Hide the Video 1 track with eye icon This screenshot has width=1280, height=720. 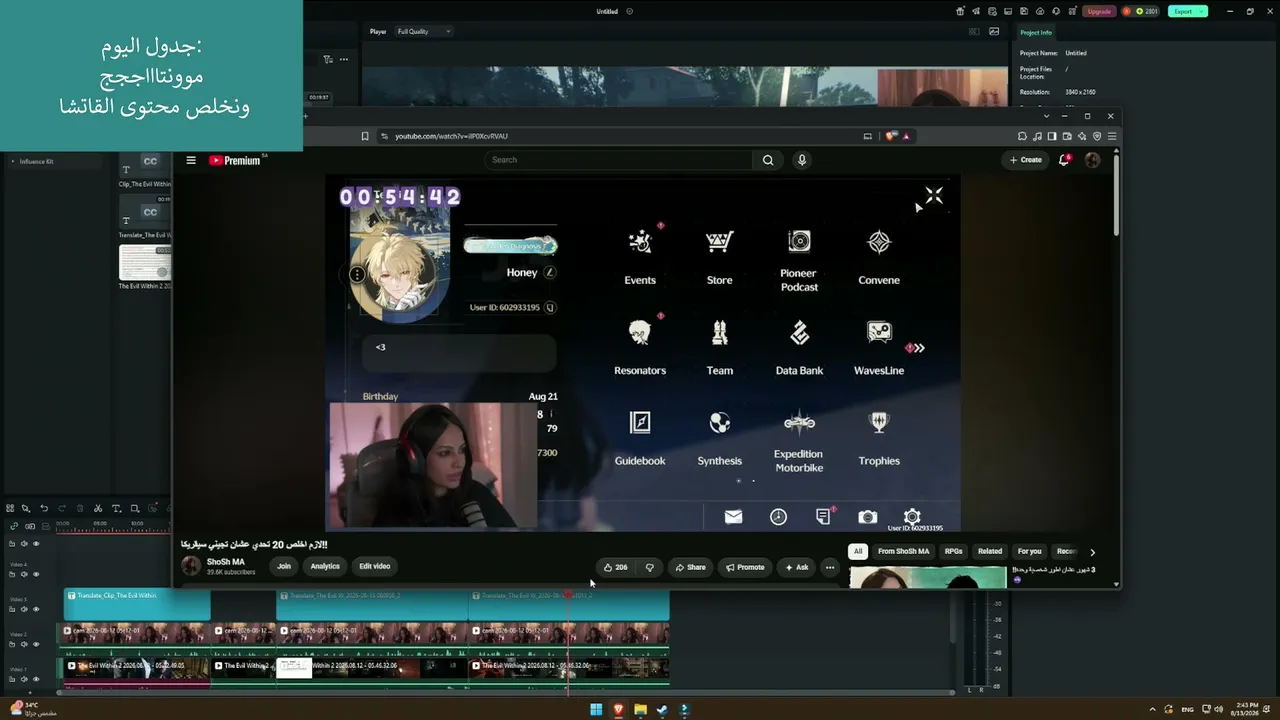point(36,679)
